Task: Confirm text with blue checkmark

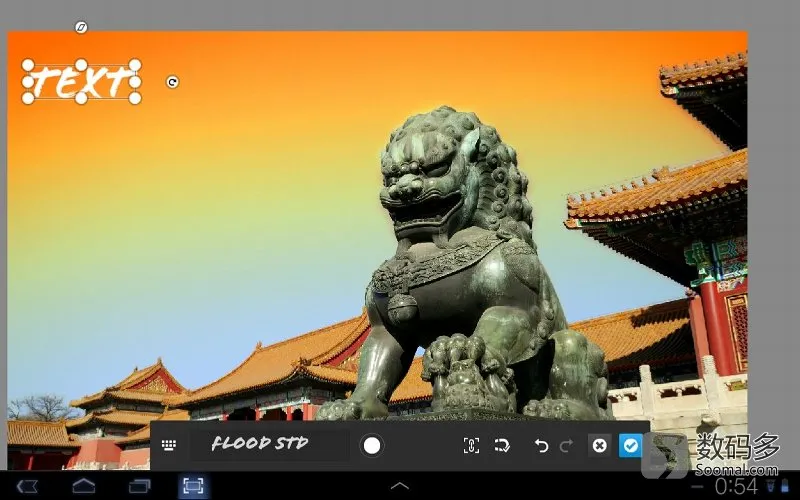Action: (631, 445)
